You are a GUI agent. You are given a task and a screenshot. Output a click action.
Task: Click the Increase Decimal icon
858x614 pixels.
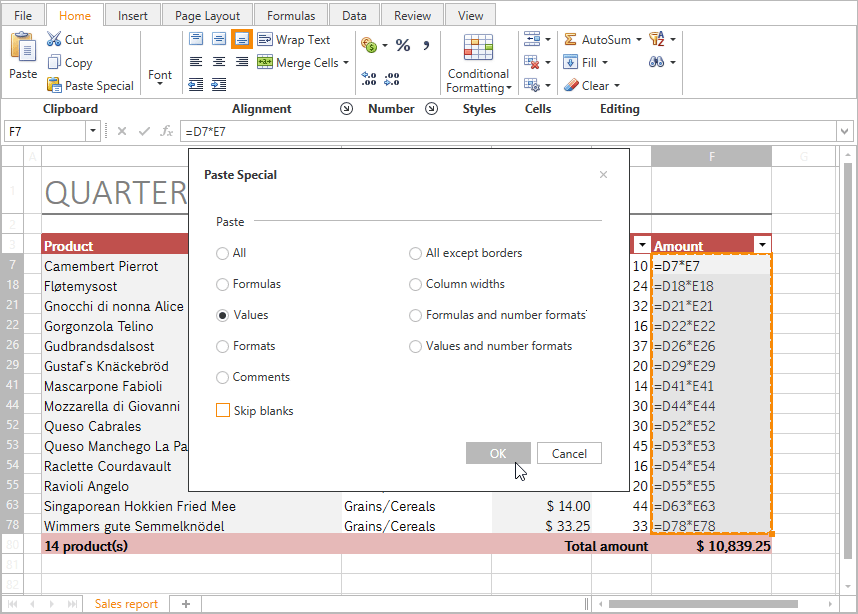pyautogui.click(x=369, y=79)
